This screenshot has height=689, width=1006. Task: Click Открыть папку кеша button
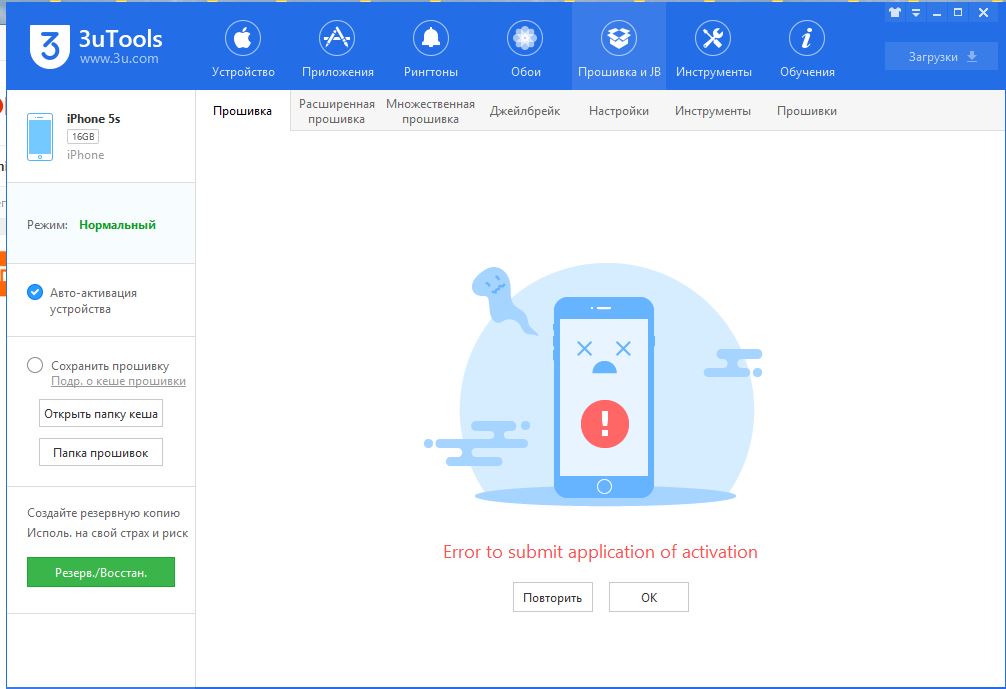coord(101,414)
